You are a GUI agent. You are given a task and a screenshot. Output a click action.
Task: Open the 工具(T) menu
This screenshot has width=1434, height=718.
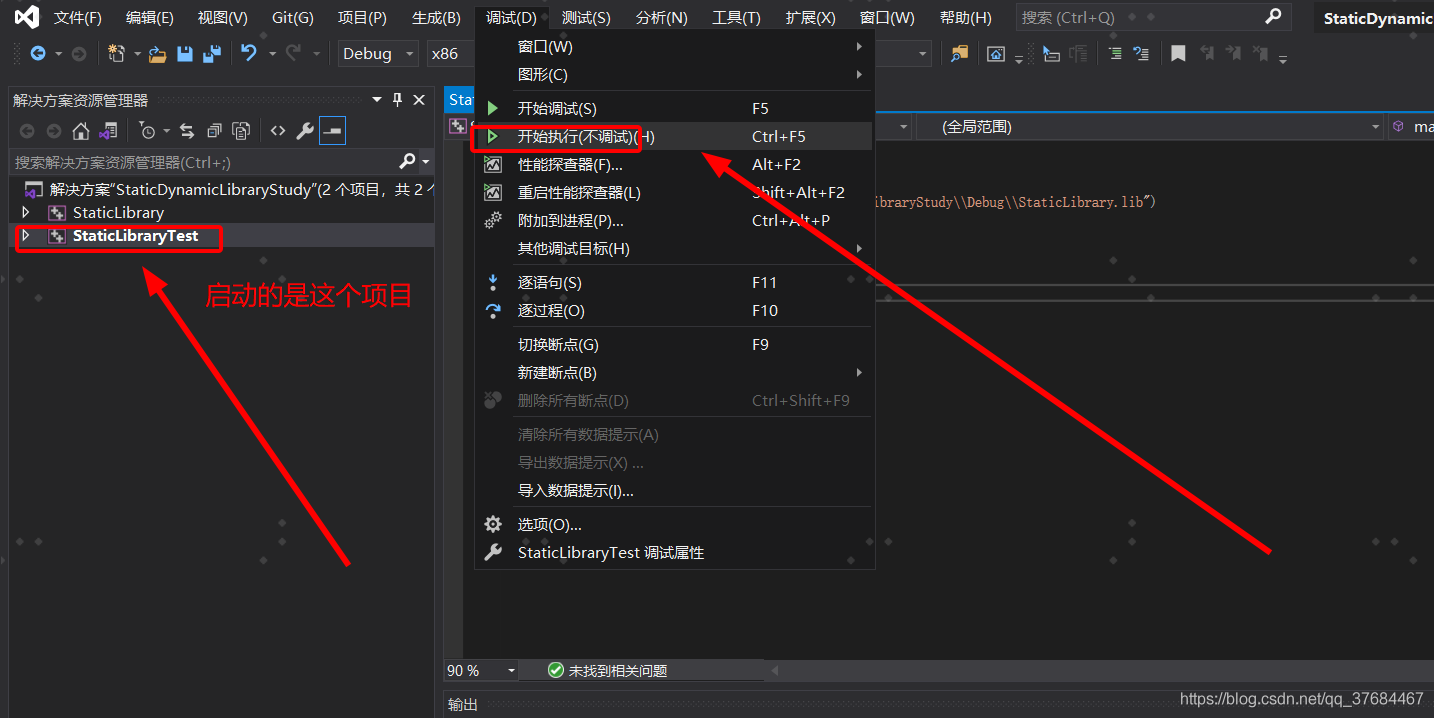click(736, 18)
